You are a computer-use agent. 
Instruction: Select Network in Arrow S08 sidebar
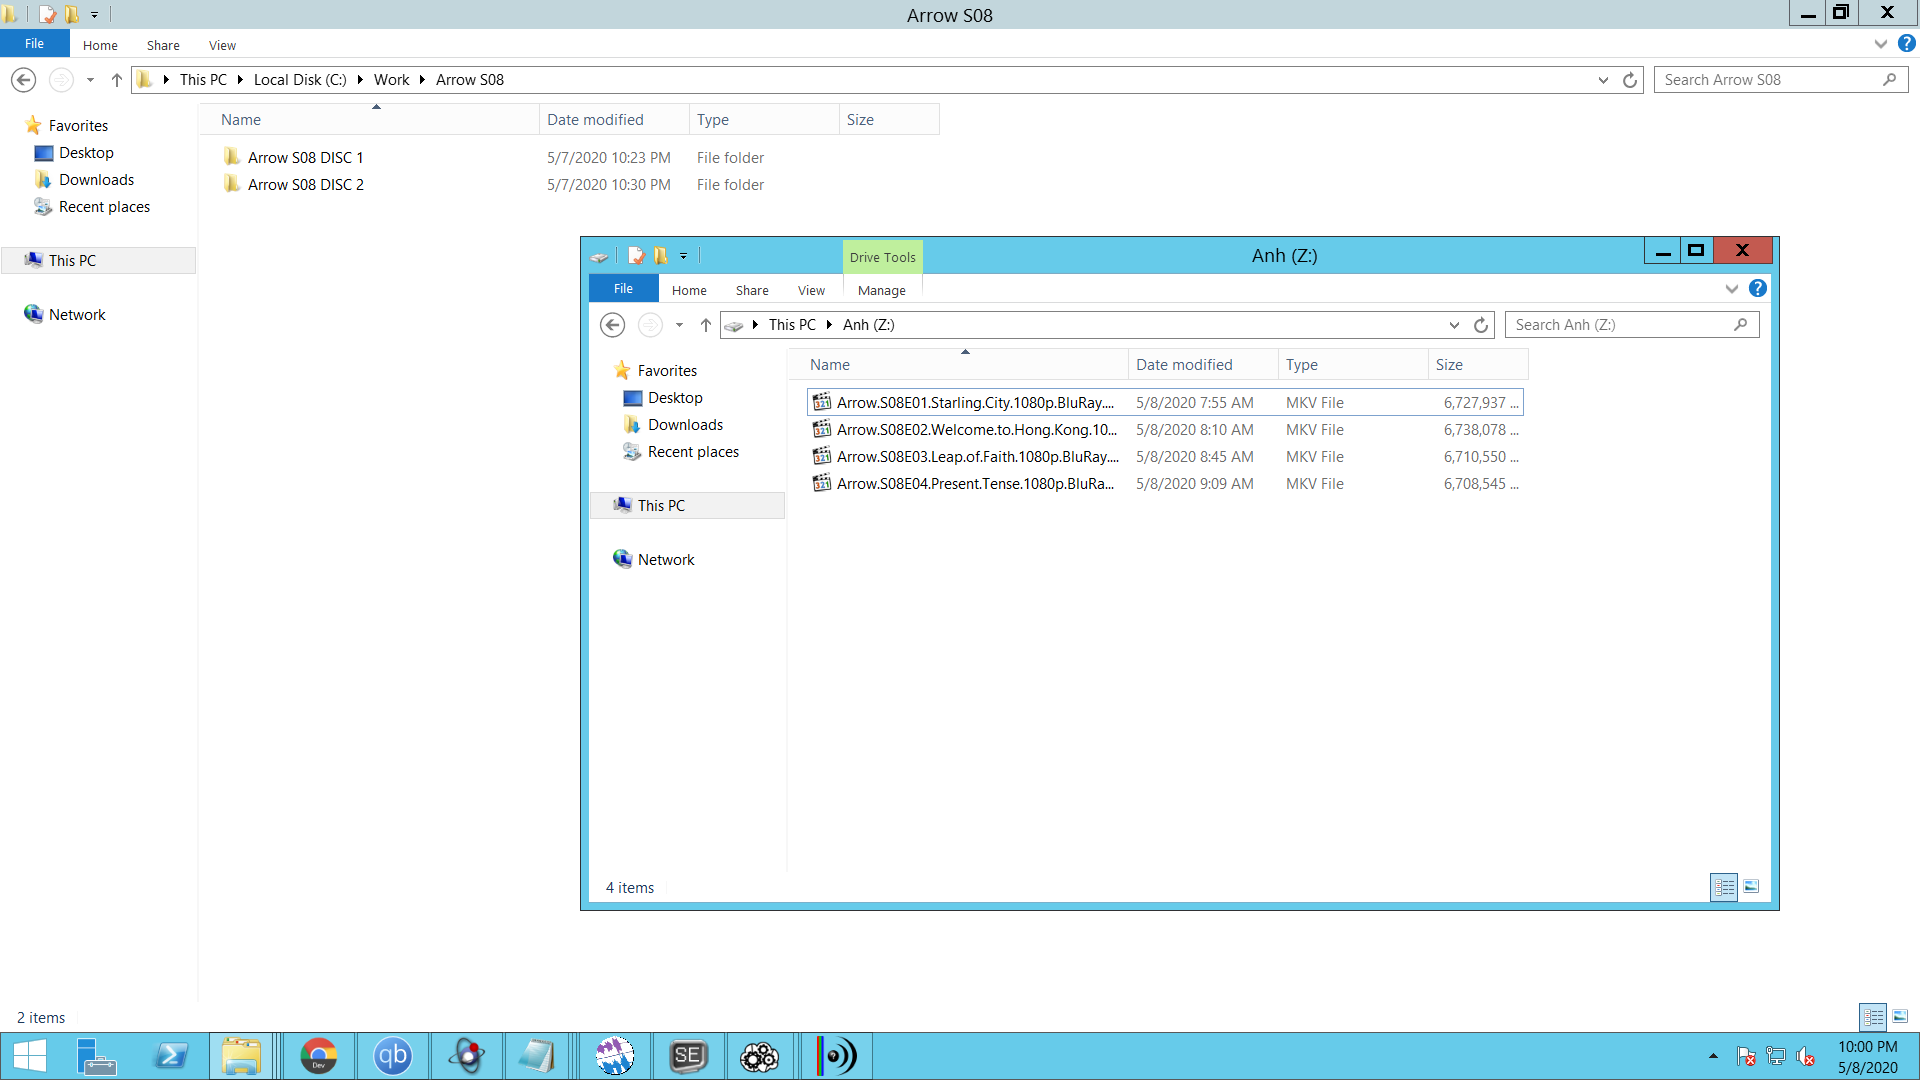pyautogui.click(x=77, y=315)
